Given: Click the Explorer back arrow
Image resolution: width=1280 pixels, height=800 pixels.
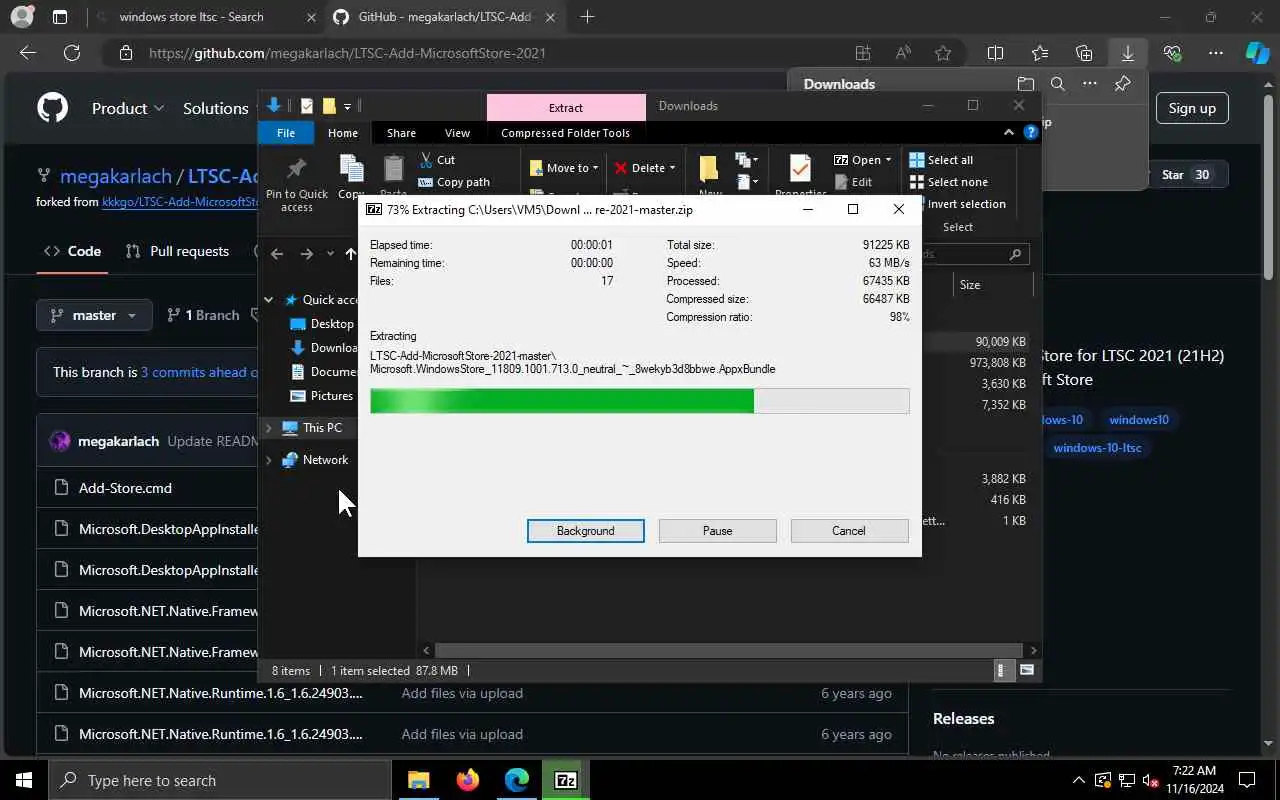Looking at the screenshot, I should [x=277, y=254].
